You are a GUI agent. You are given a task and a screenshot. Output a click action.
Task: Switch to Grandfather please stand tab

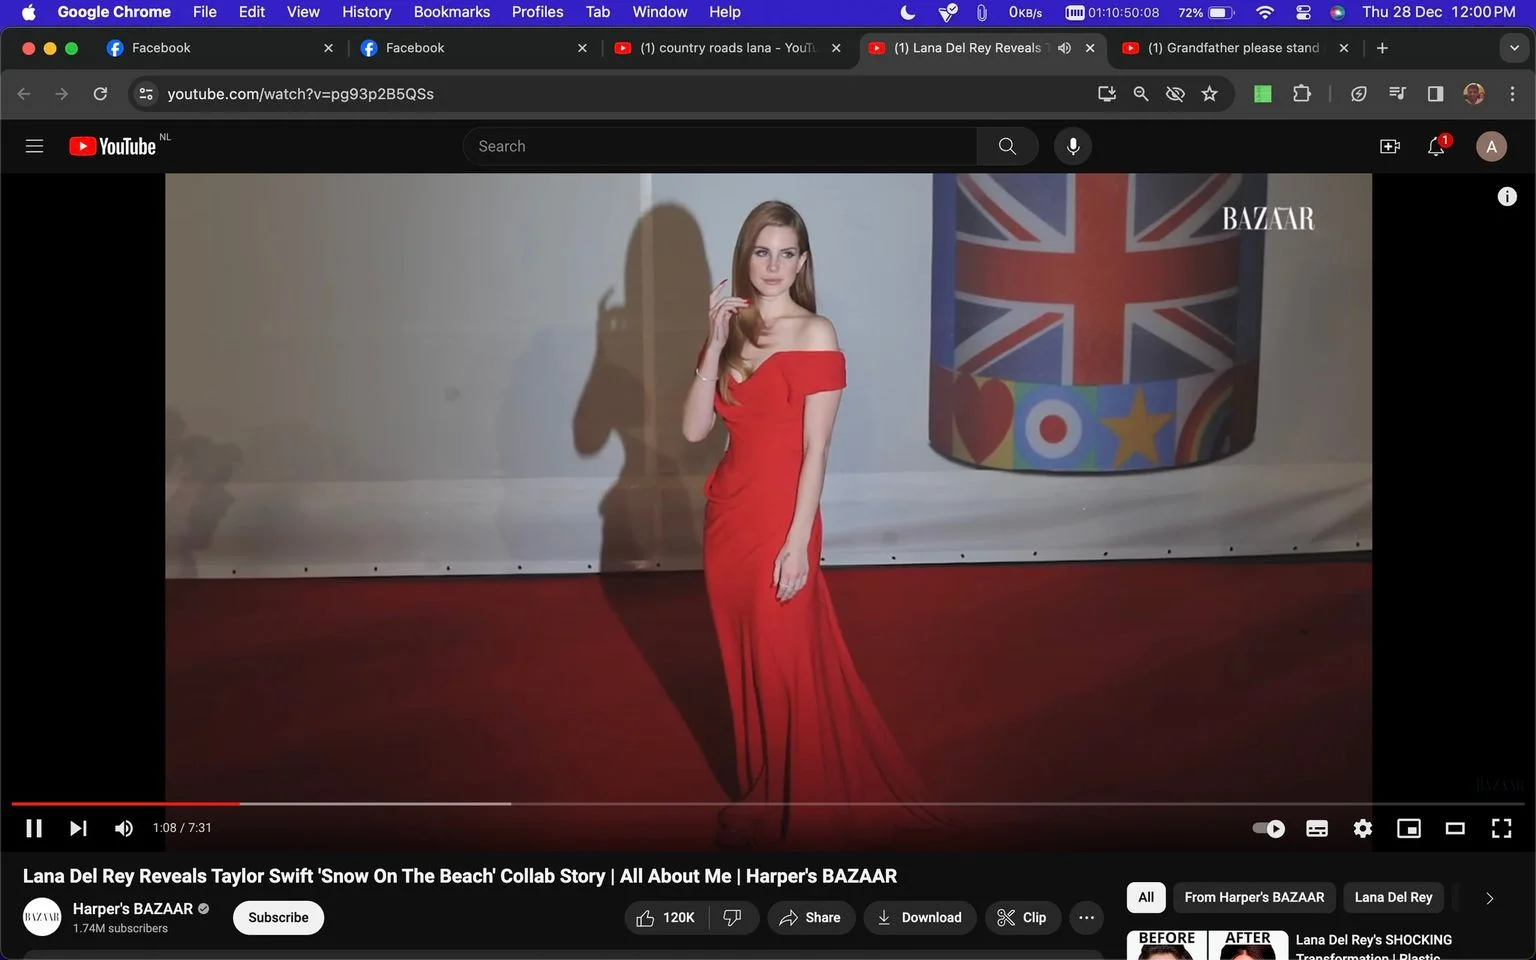pos(1235,48)
